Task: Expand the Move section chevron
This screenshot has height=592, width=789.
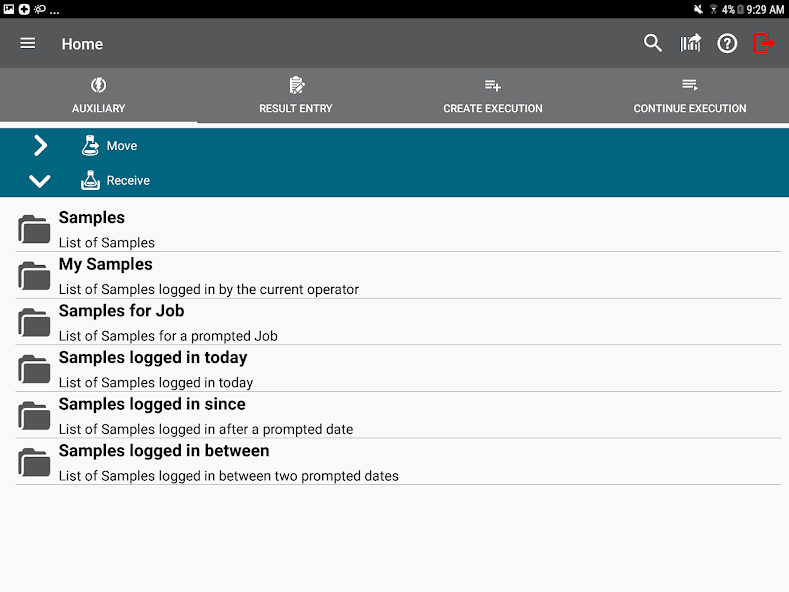Action: pos(40,146)
